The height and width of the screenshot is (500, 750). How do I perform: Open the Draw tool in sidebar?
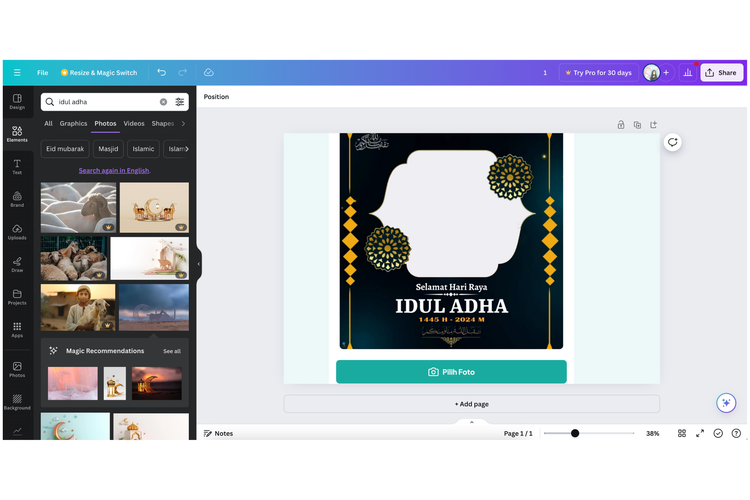[x=17, y=264]
